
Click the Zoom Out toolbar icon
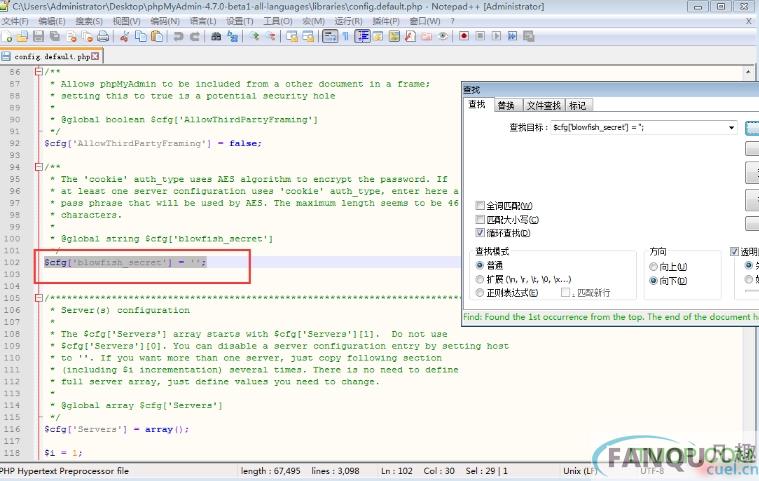click(271, 36)
